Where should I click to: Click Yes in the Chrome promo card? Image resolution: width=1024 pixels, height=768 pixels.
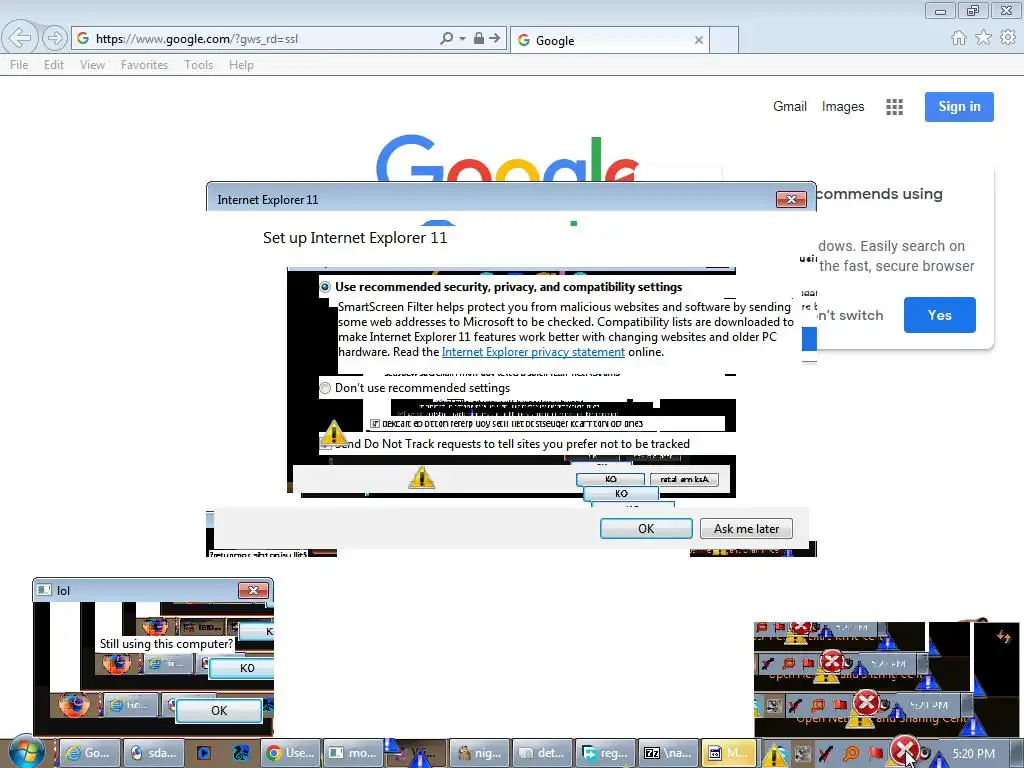[x=940, y=315]
